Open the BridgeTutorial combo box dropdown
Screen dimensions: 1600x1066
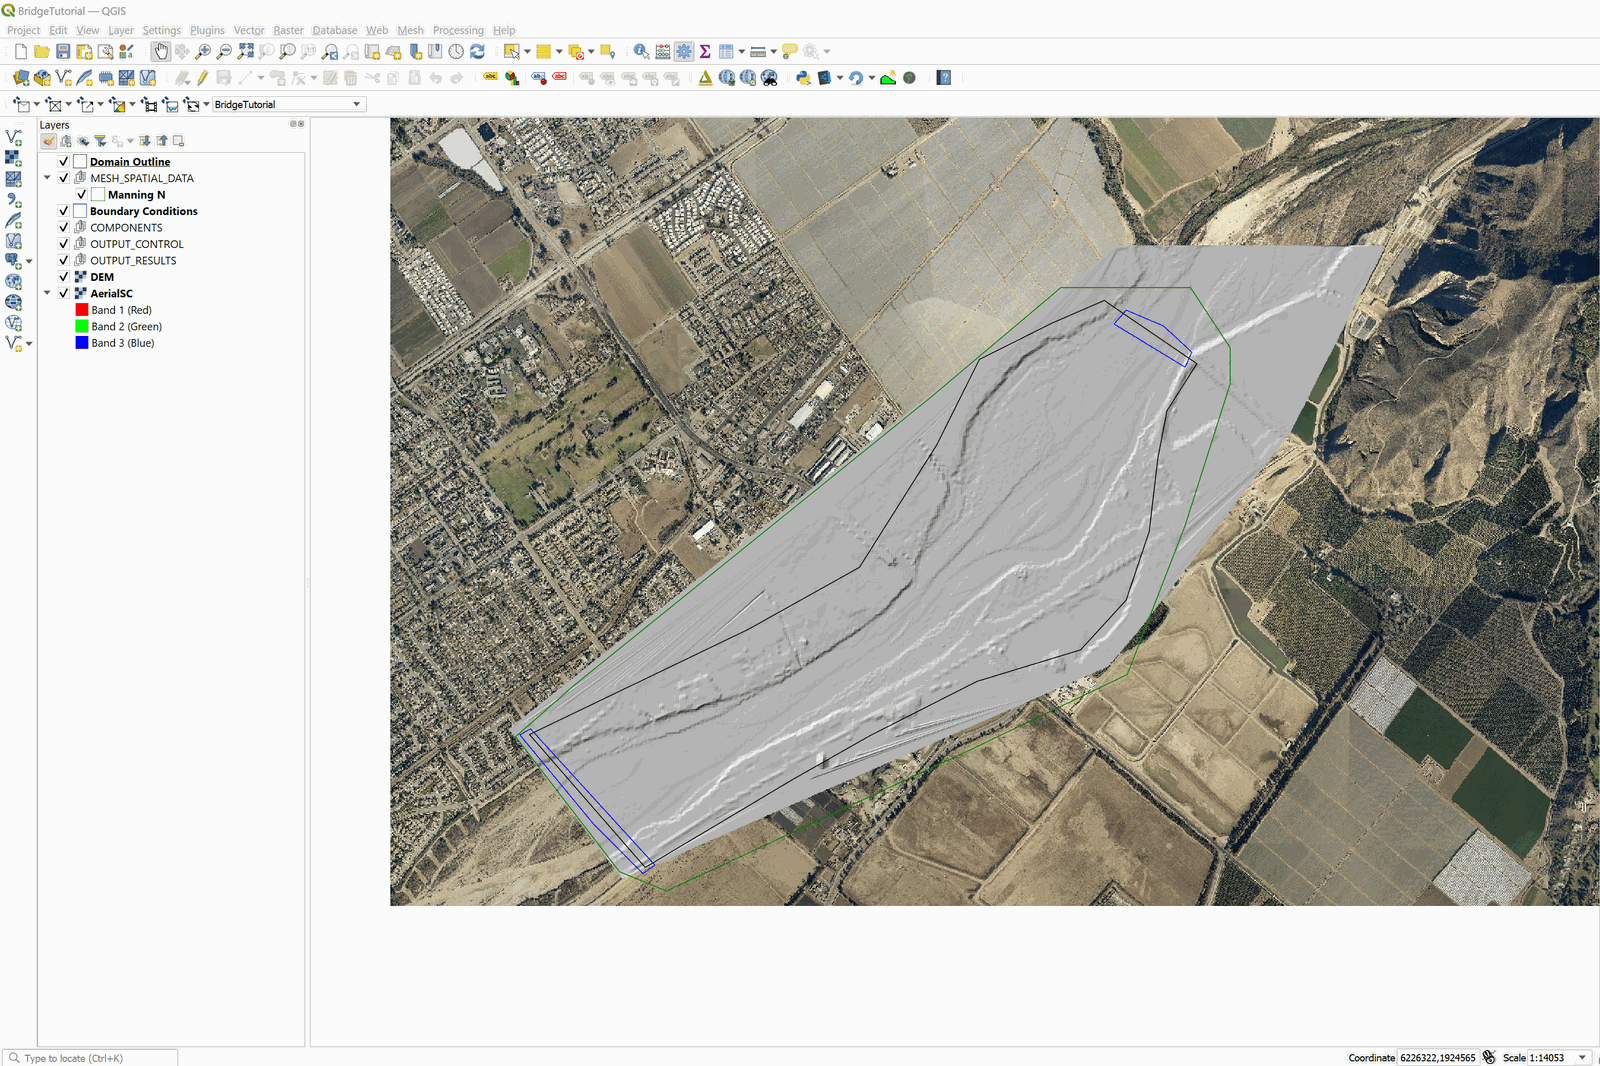(356, 104)
